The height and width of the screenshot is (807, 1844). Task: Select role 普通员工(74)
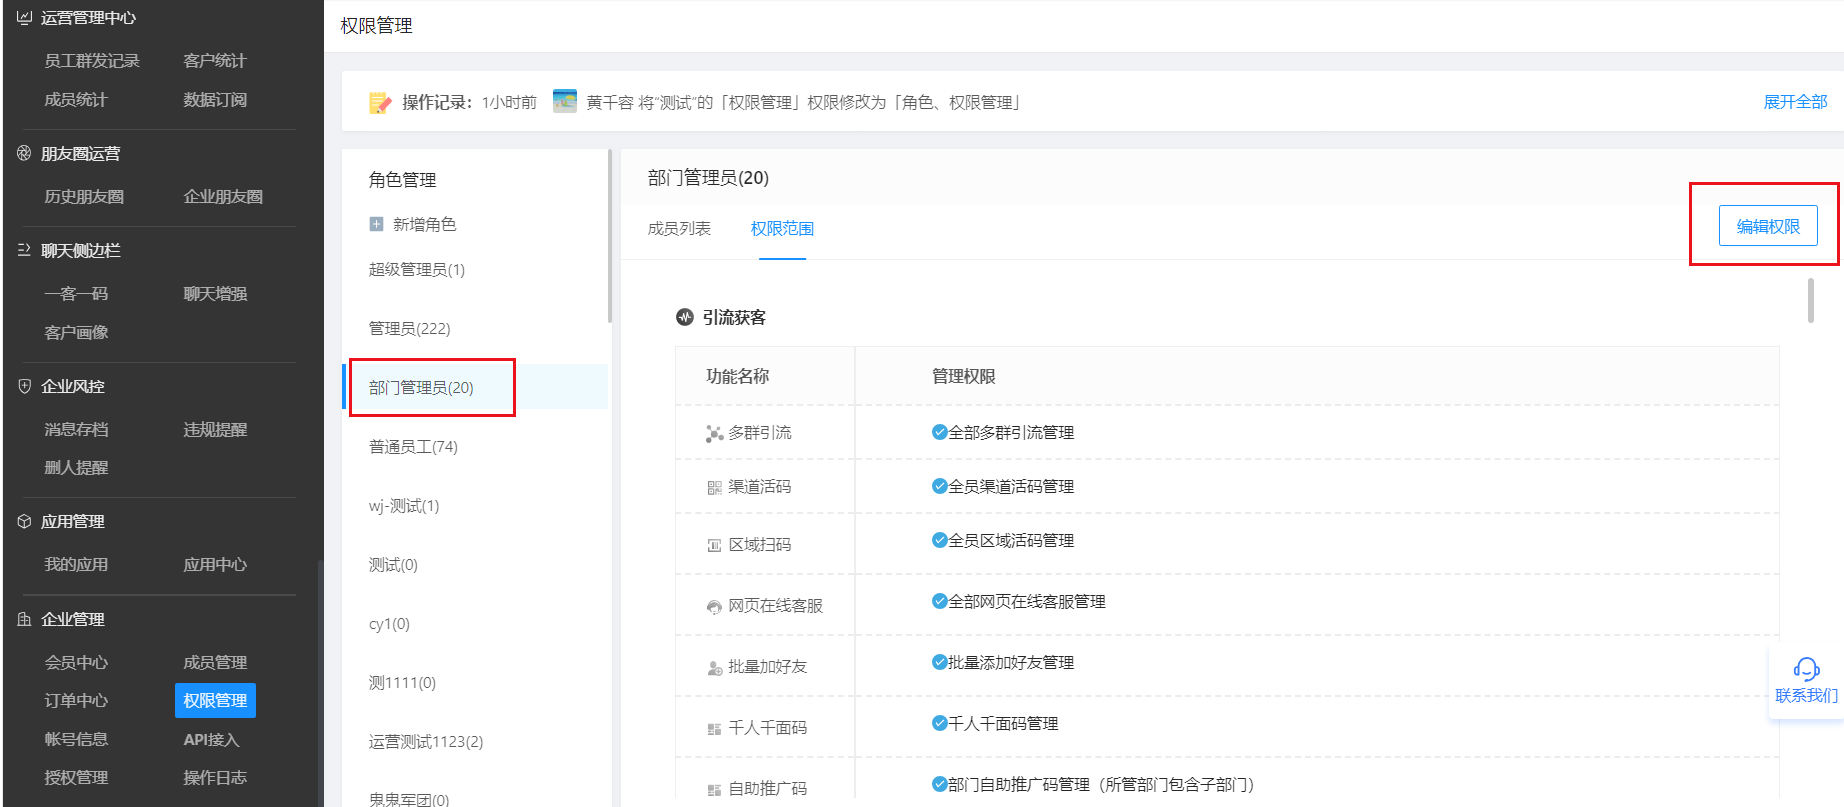pyautogui.click(x=413, y=446)
